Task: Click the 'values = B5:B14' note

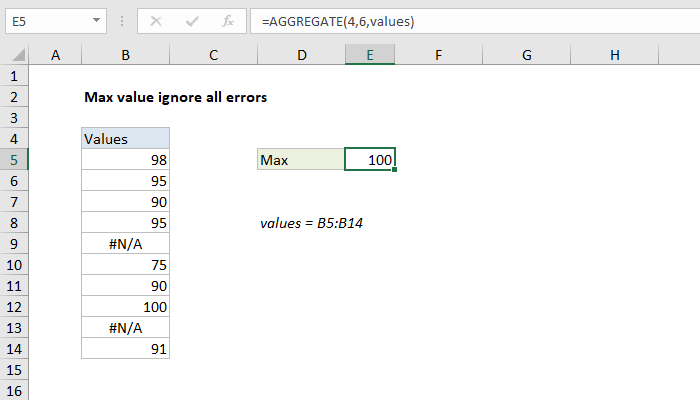Action: (x=312, y=223)
